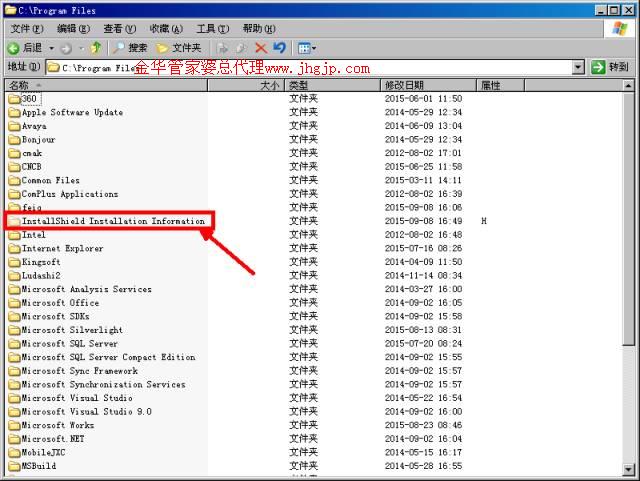Image resolution: width=640 pixels, height=481 pixels.
Task: Sort by Type (类型) column header
Action: pyautogui.click(x=332, y=85)
